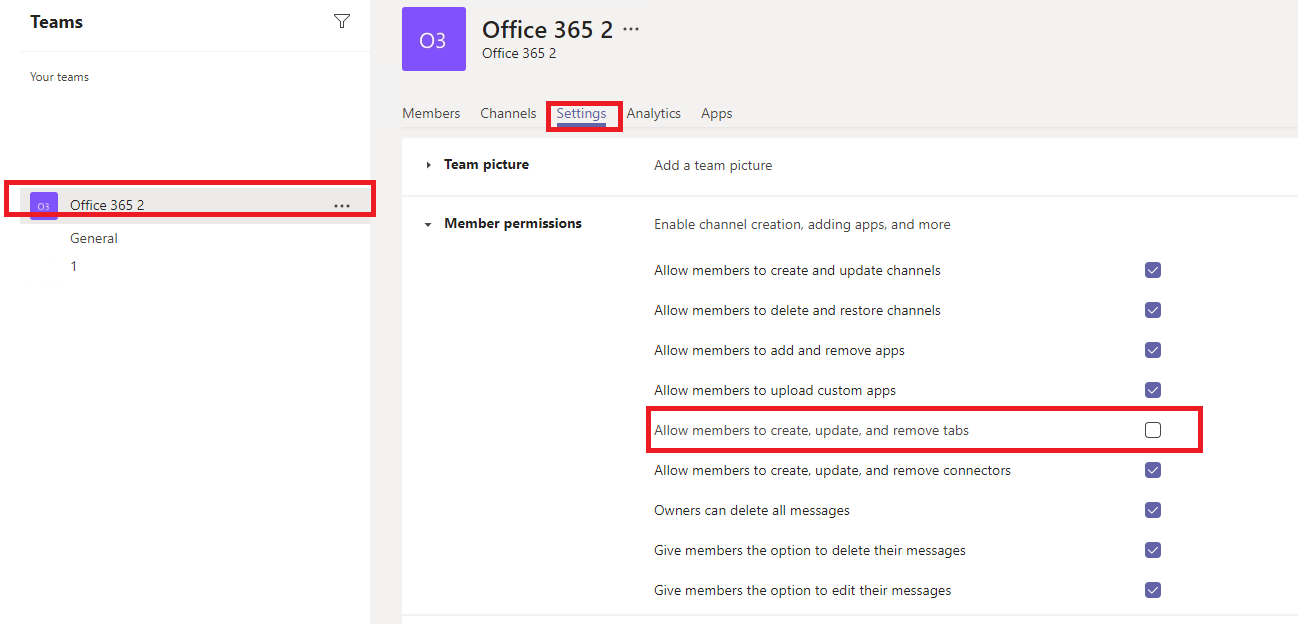Viewport: 1298px width, 629px height.
Task: Expand the Team picture section arrow
Action: tap(429, 165)
